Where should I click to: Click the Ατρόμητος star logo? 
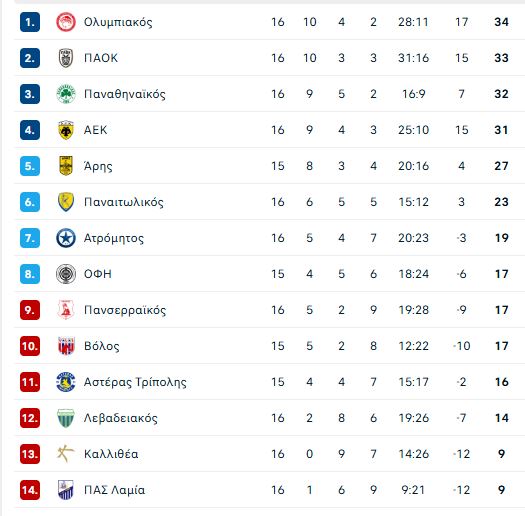click(66, 238)
